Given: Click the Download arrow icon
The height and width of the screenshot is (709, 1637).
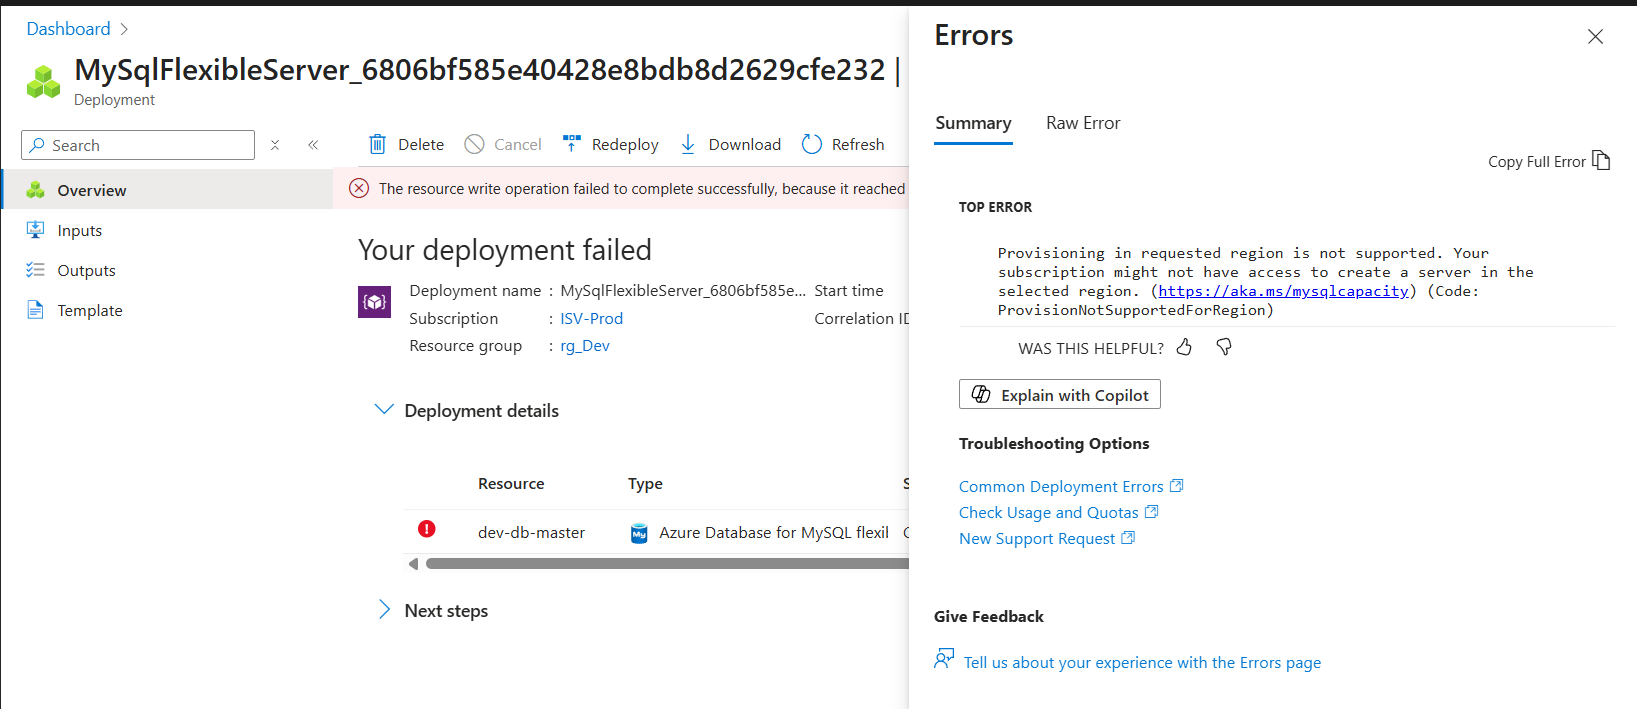Looking at the screenshot, I should click(688, 144).
